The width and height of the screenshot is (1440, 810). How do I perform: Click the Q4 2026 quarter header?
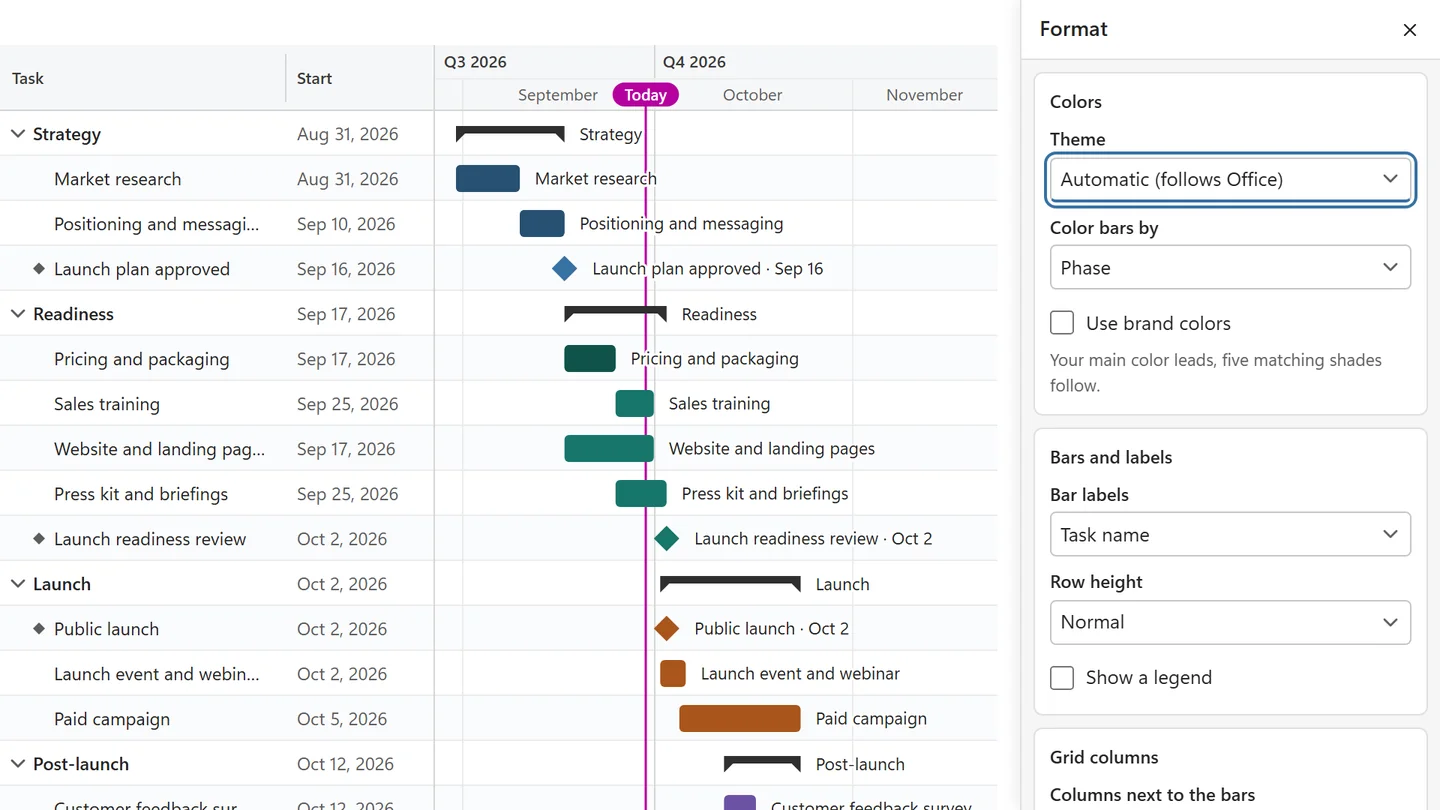[694, 62]
